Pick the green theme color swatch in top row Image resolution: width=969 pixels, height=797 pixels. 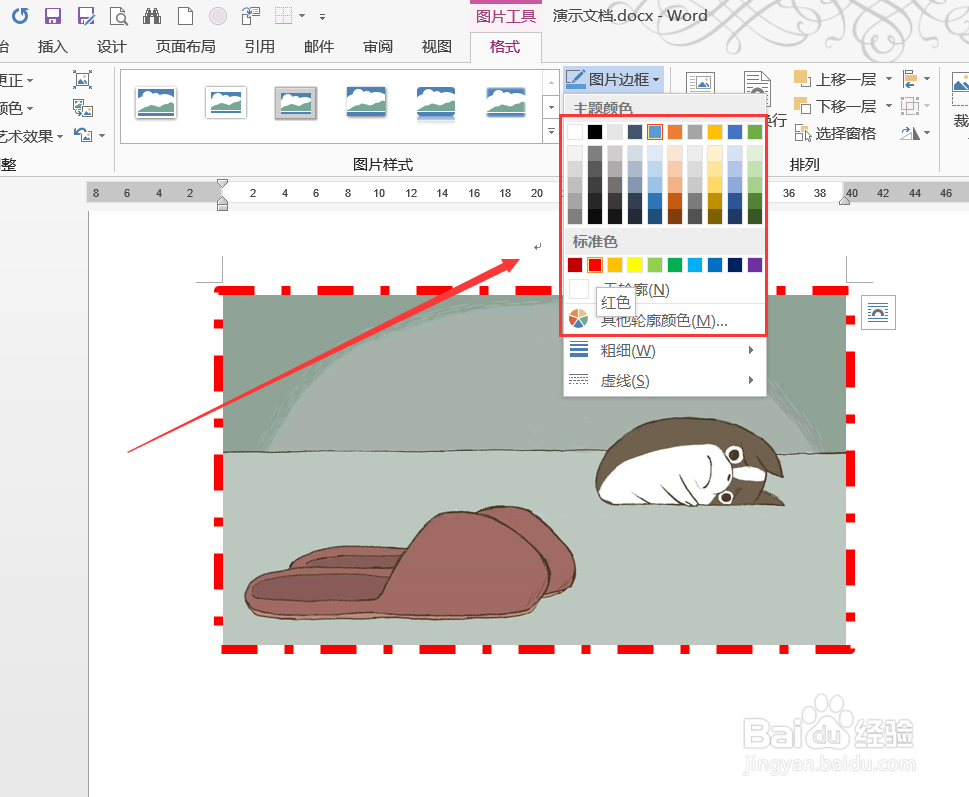pos(755,132)
